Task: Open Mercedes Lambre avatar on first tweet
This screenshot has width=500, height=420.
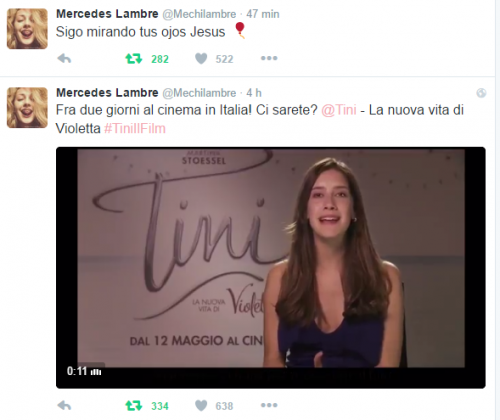Action: [27, 29]
